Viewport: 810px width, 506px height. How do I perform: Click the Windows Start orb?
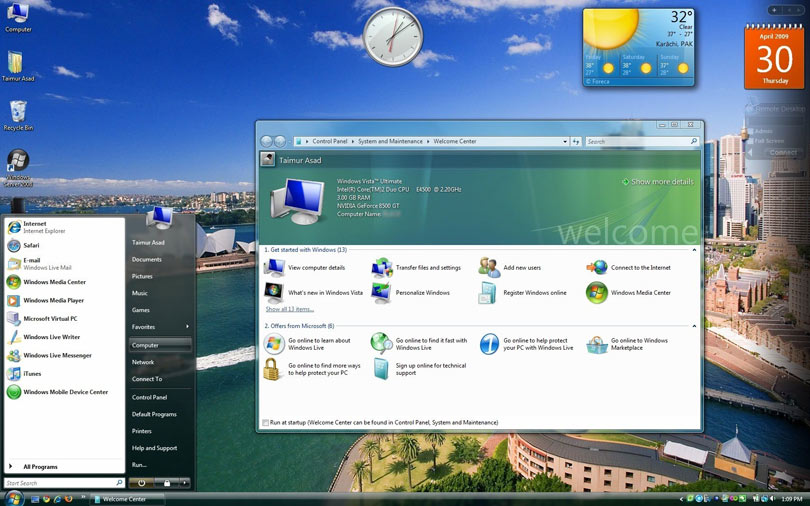click(x=14, y=497)
